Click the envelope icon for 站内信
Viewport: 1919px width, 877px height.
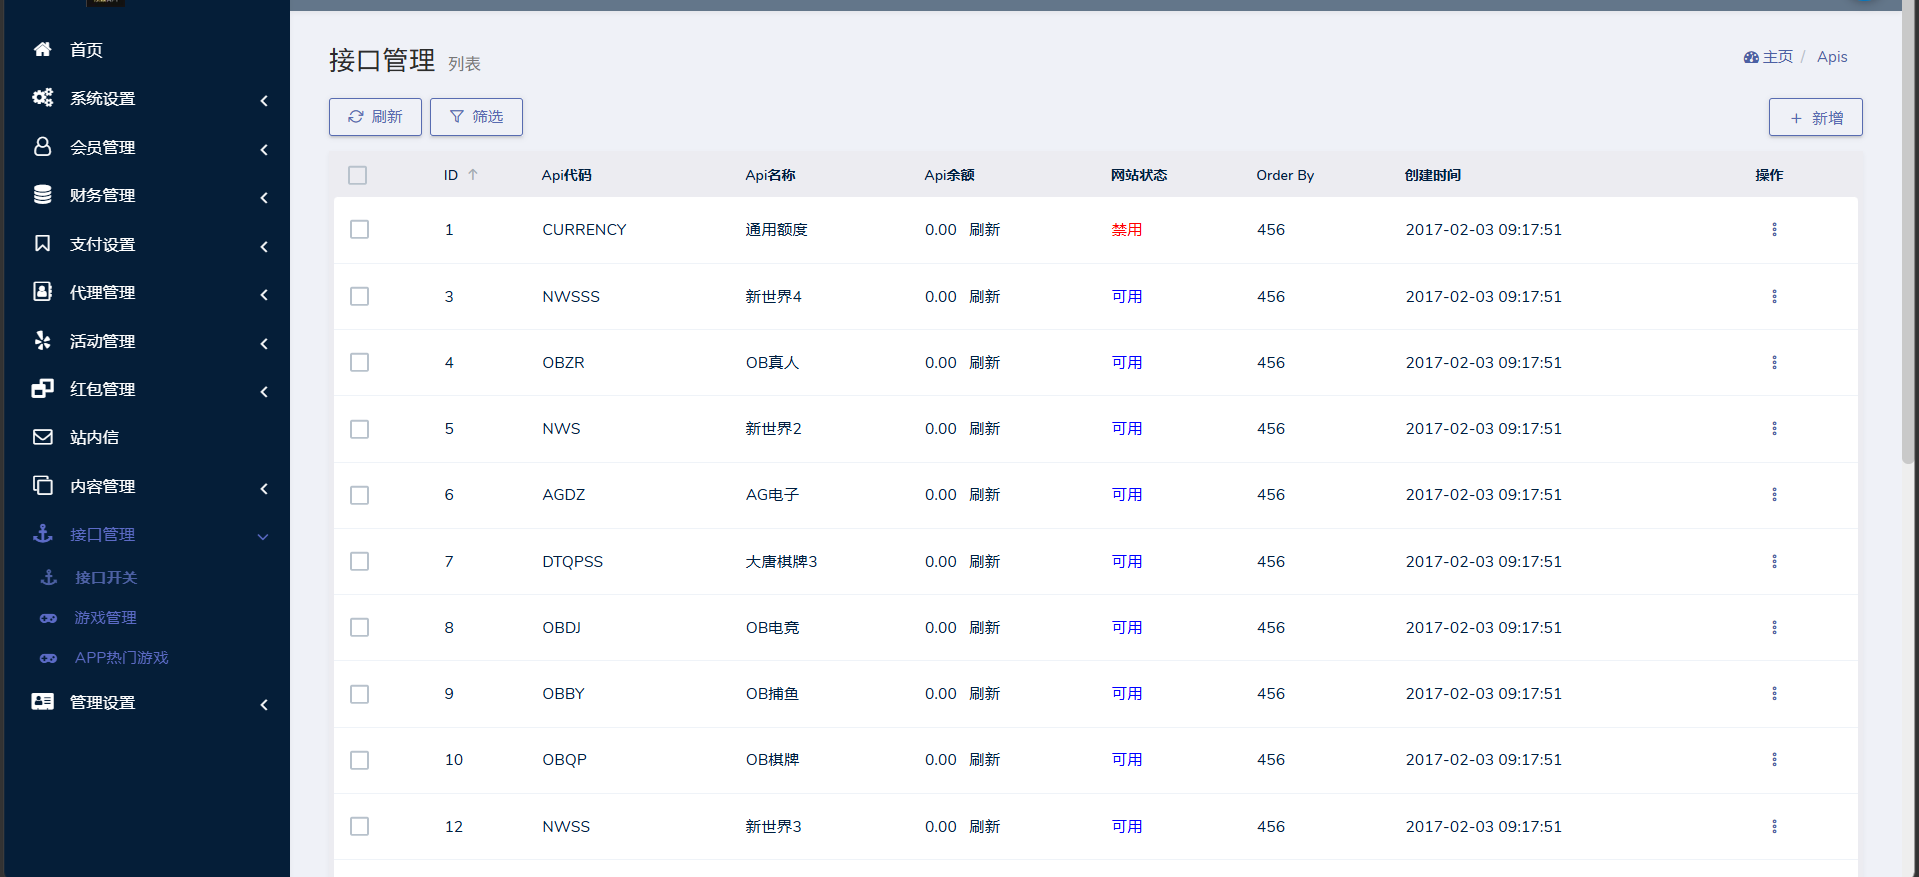pyautogui.click(x=42, y=437)
